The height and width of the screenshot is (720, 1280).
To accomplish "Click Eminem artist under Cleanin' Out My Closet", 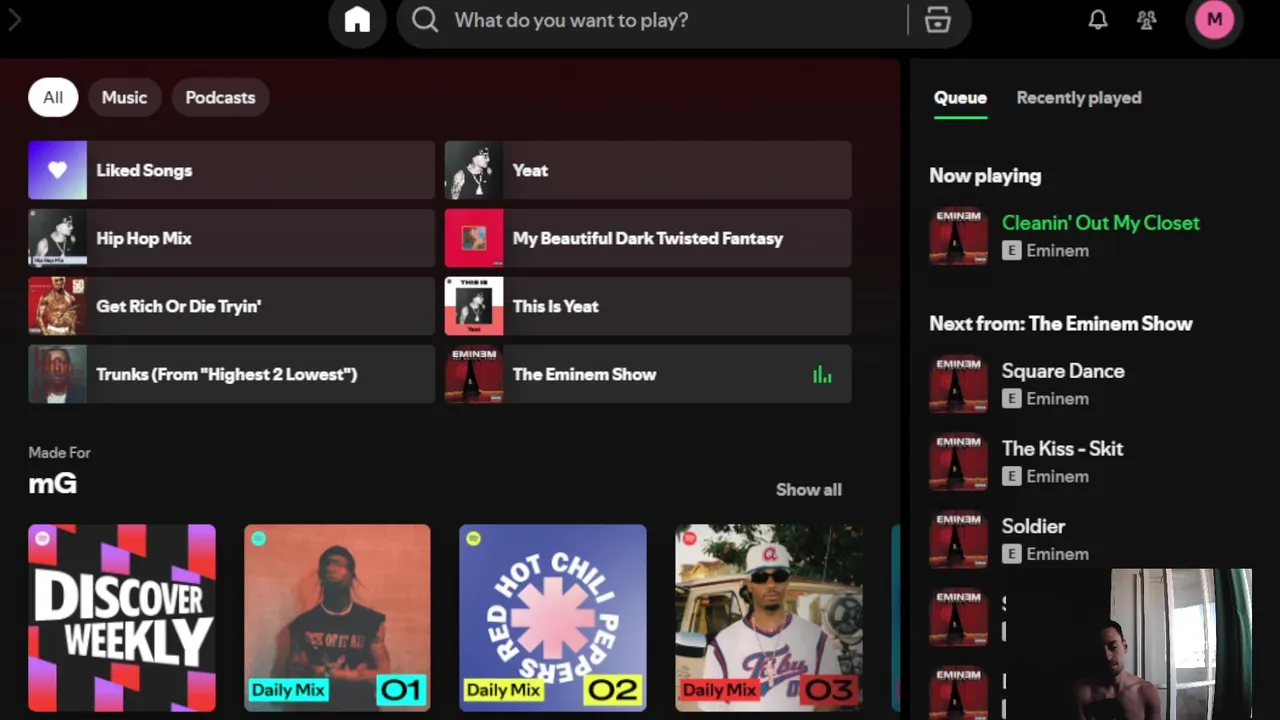I will coord(1057,251).
